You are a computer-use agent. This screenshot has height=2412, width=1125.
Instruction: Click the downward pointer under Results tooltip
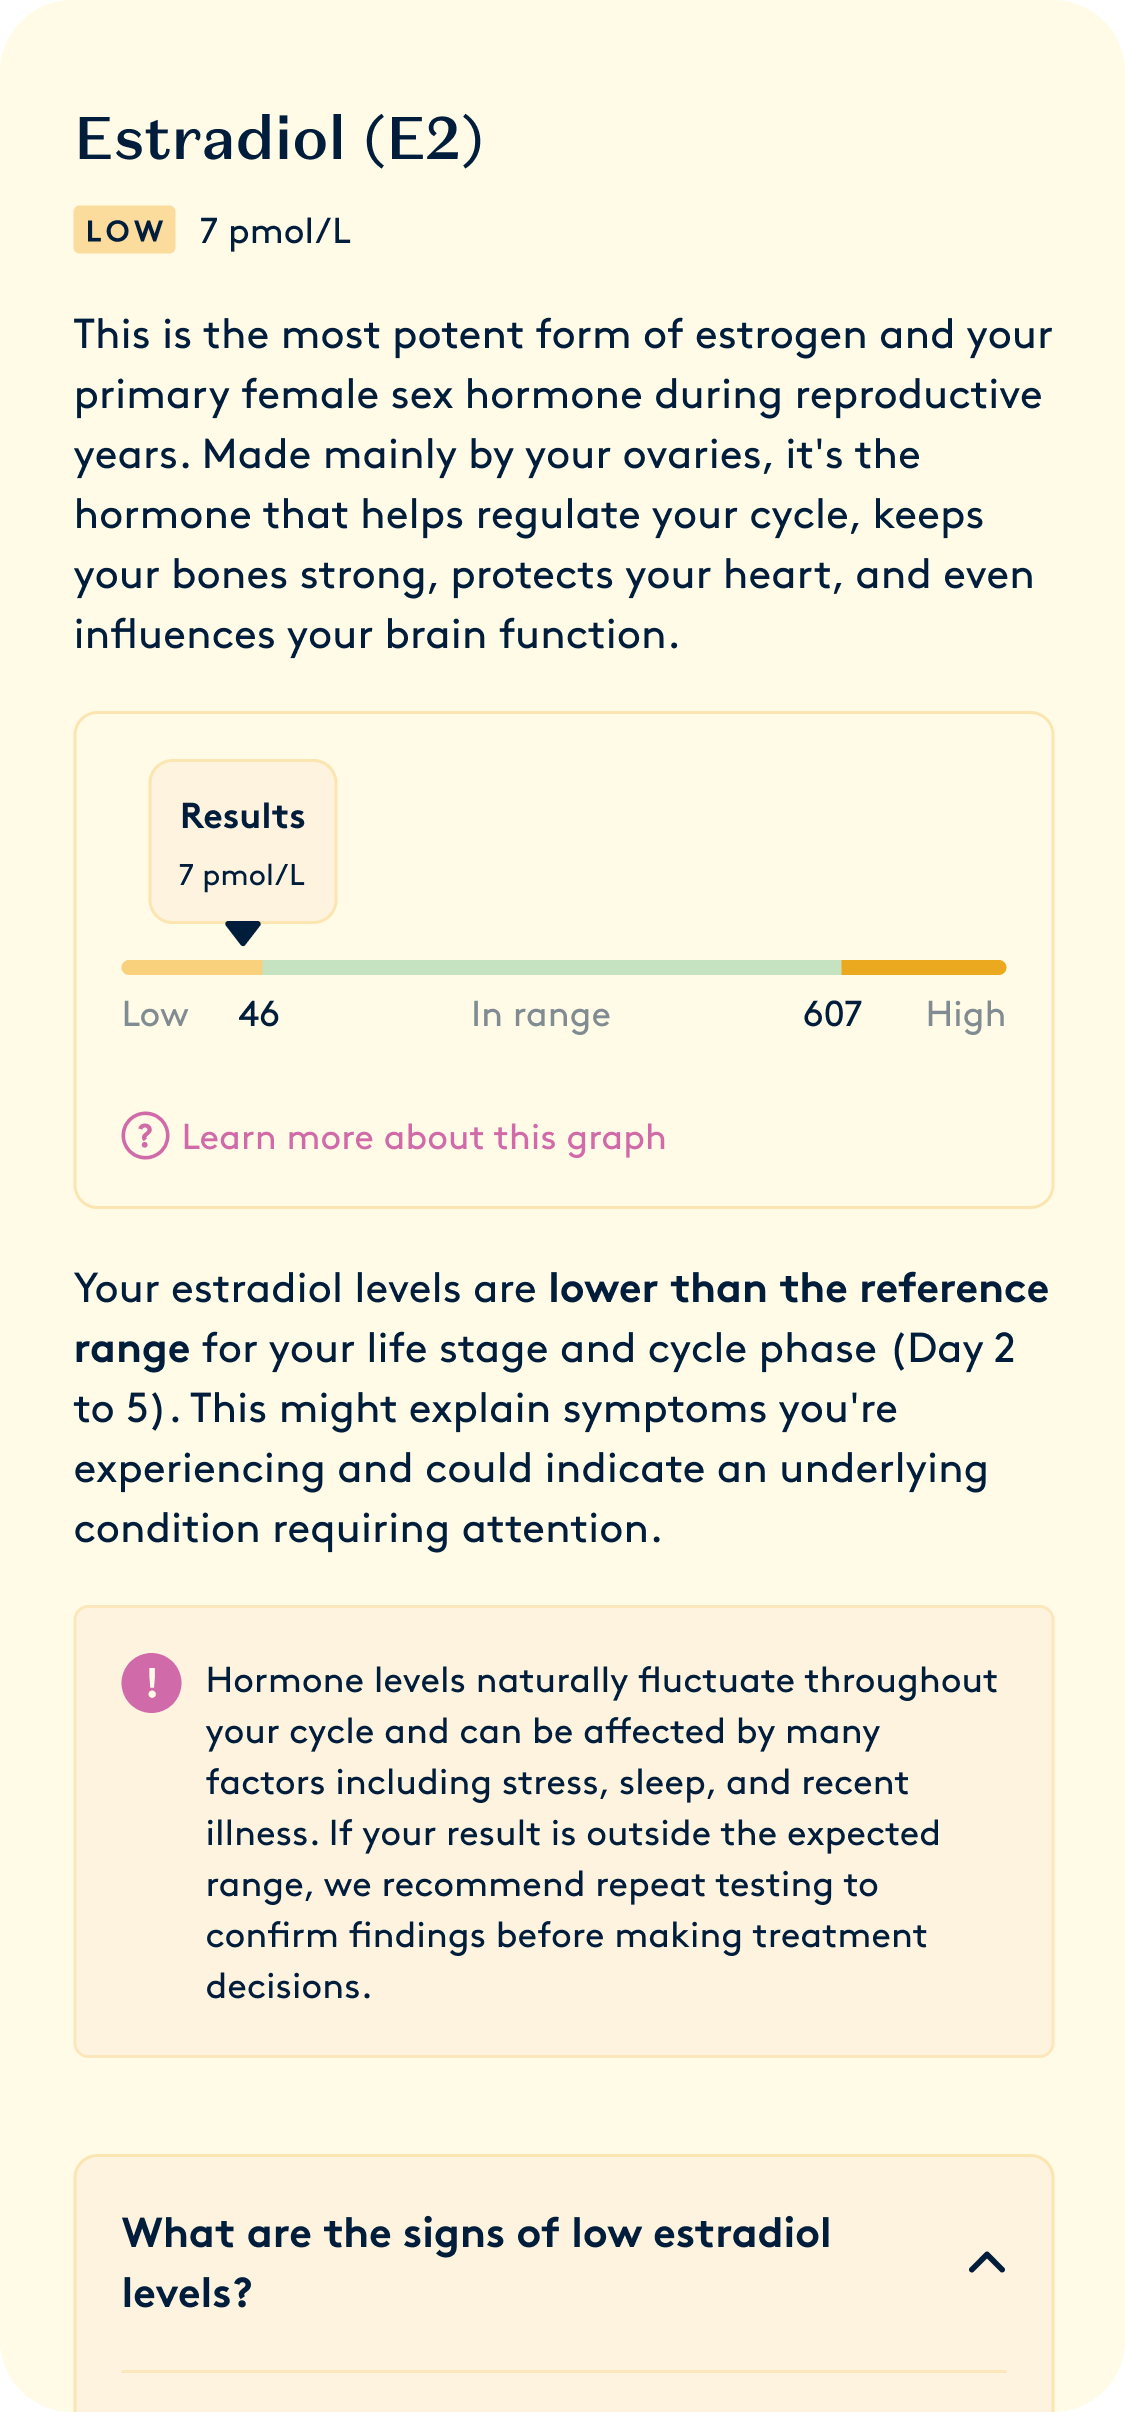click(x=243, y=935)
